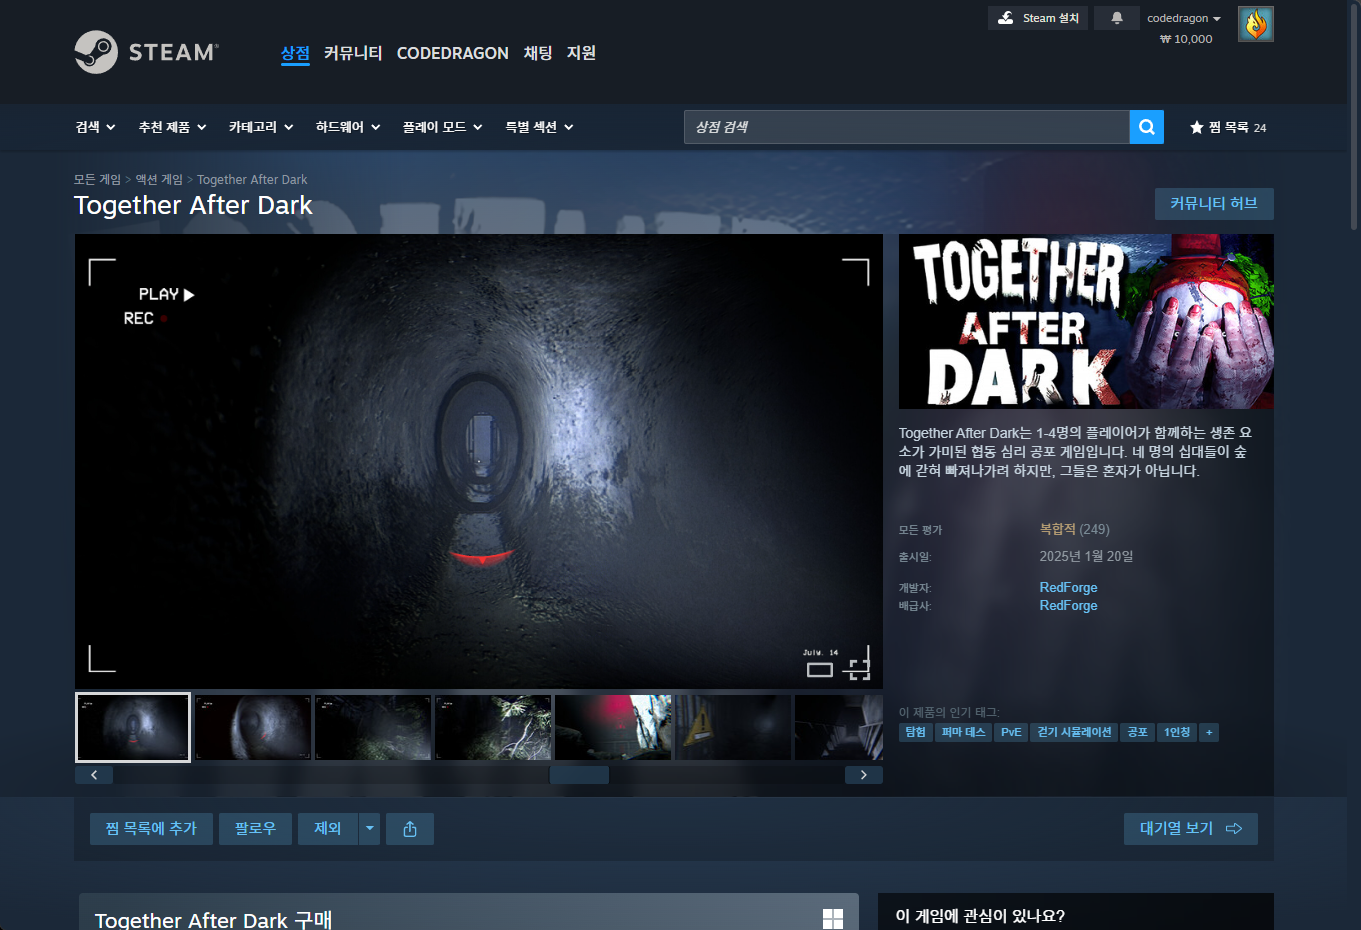Click the plus tag button

[x=1209, y=733]
